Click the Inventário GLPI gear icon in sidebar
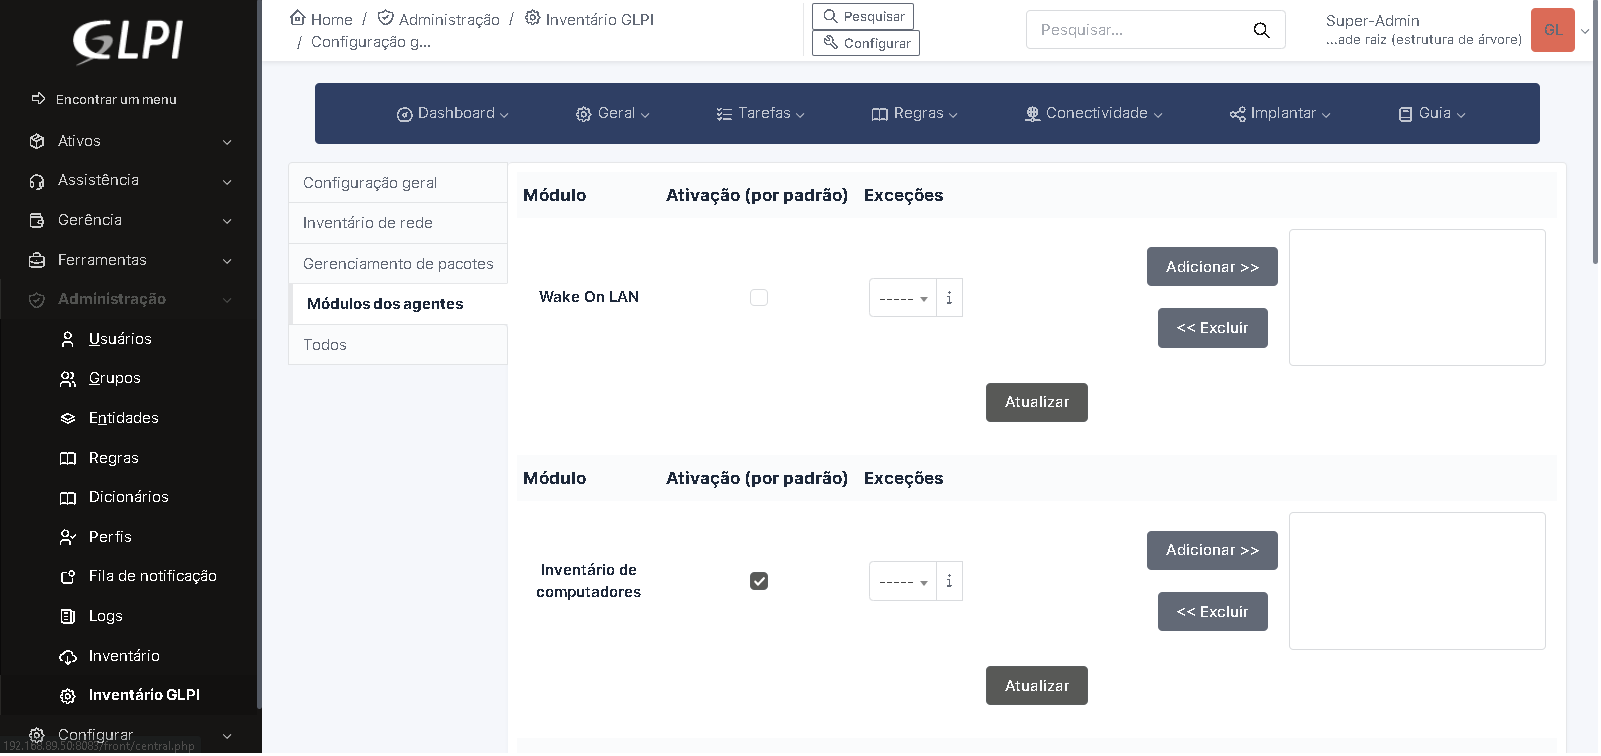This screenshot has width=1601, height=756. coord(68,696)
